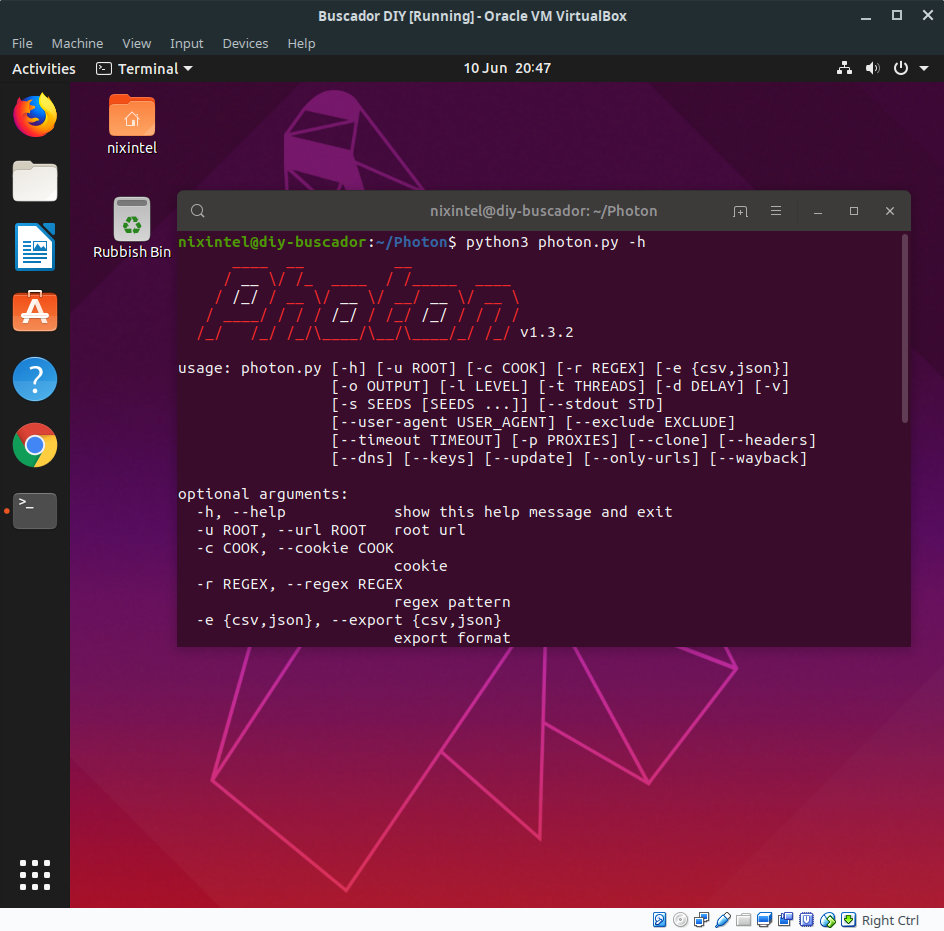Click the Activities button

[44, 69]
